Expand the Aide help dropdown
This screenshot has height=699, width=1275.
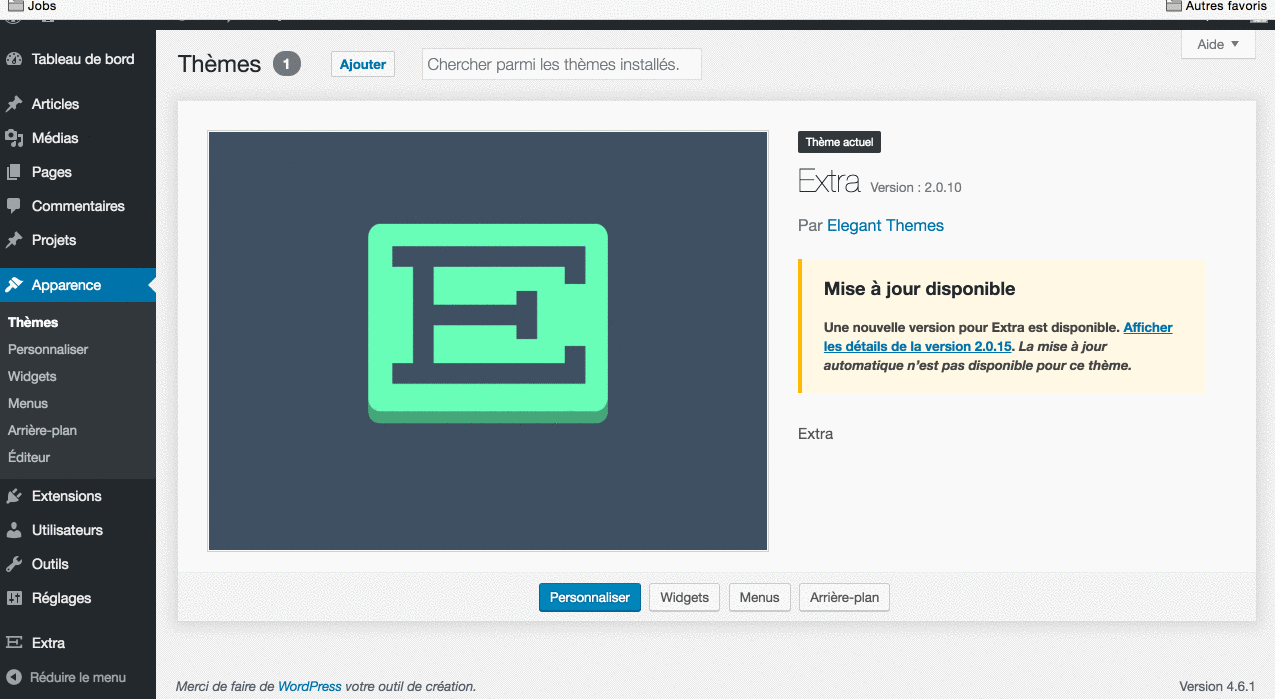click(x=1218, y=44)
